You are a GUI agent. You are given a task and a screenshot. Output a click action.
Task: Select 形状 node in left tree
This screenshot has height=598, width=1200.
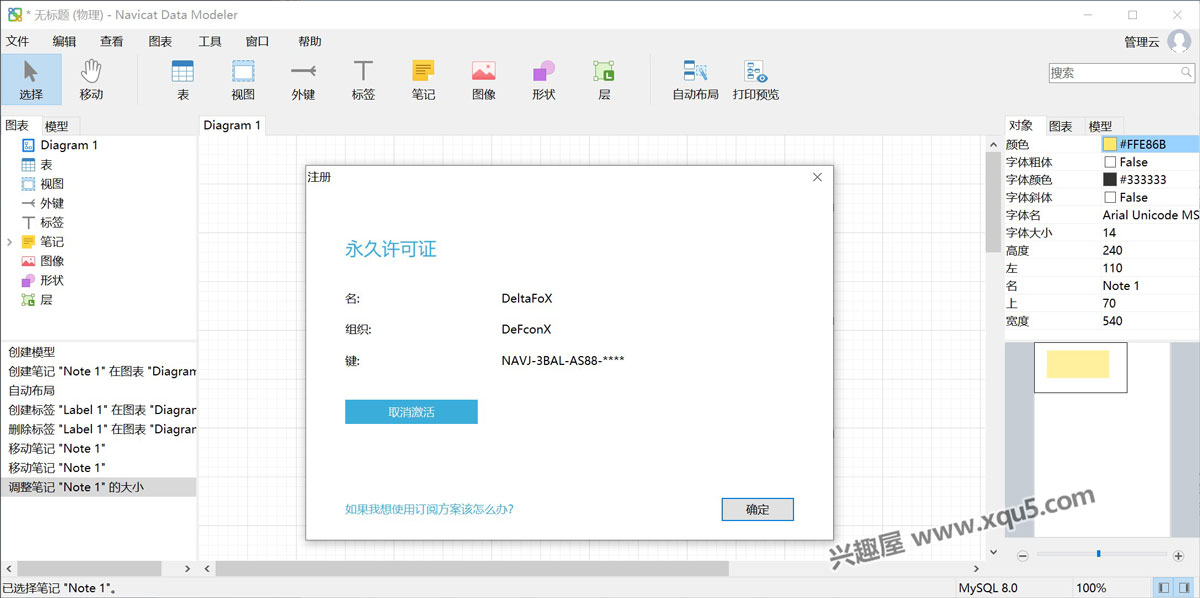point(52,280)
